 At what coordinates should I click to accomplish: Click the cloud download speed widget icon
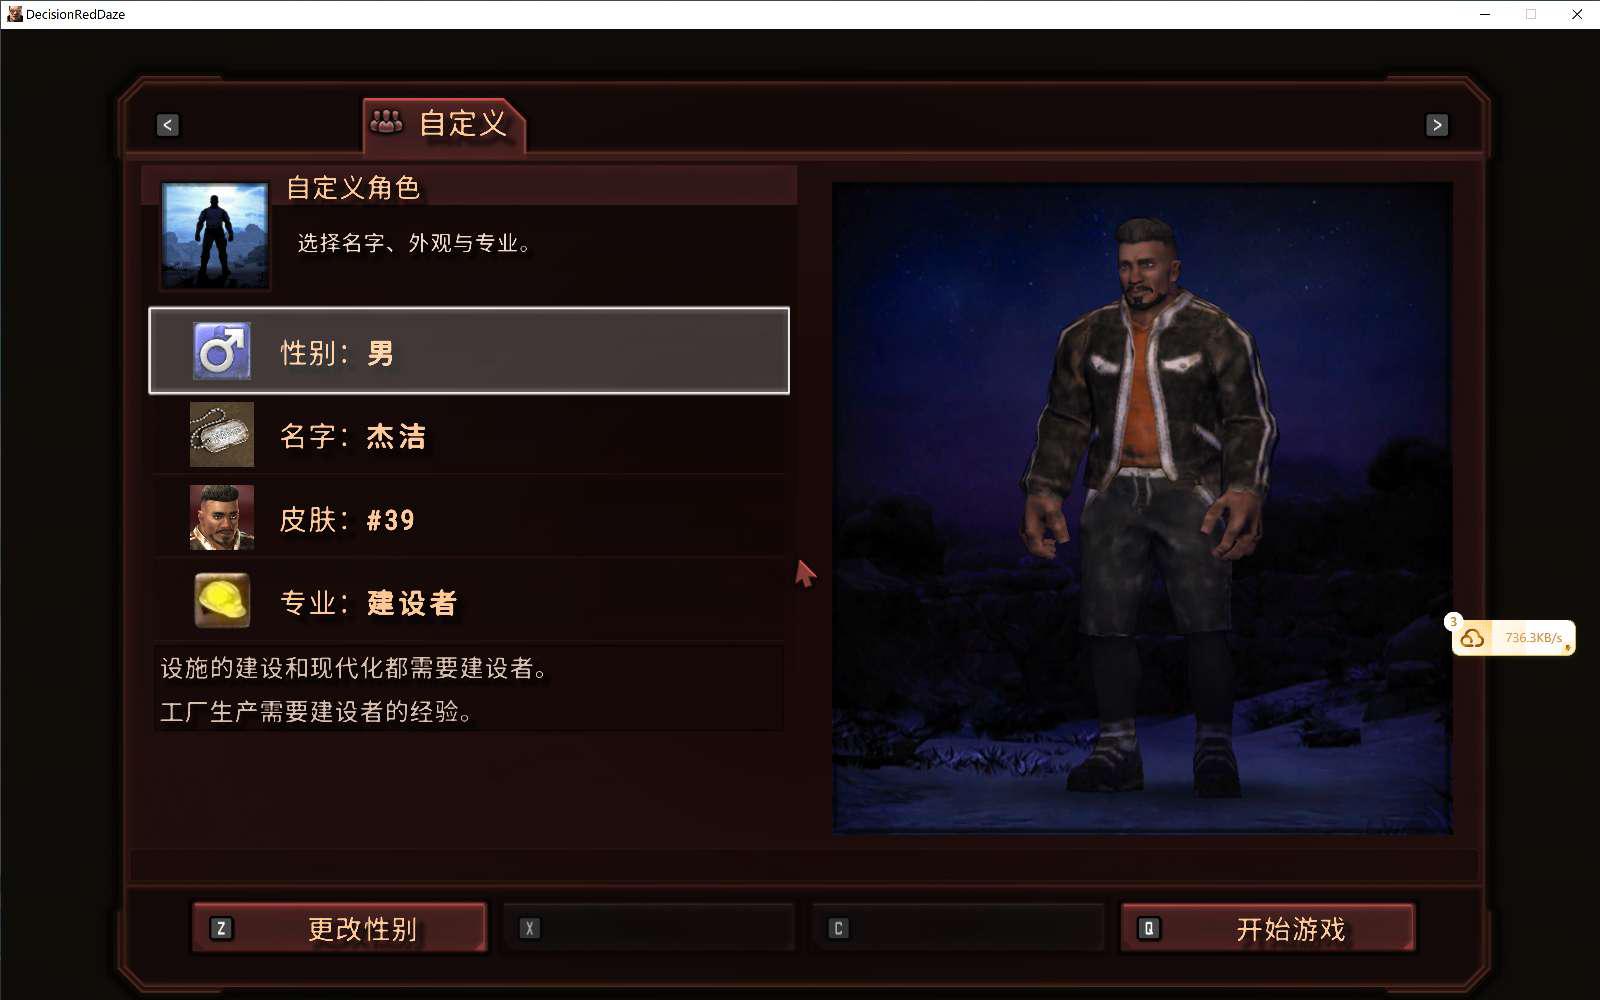[1472, 638]
